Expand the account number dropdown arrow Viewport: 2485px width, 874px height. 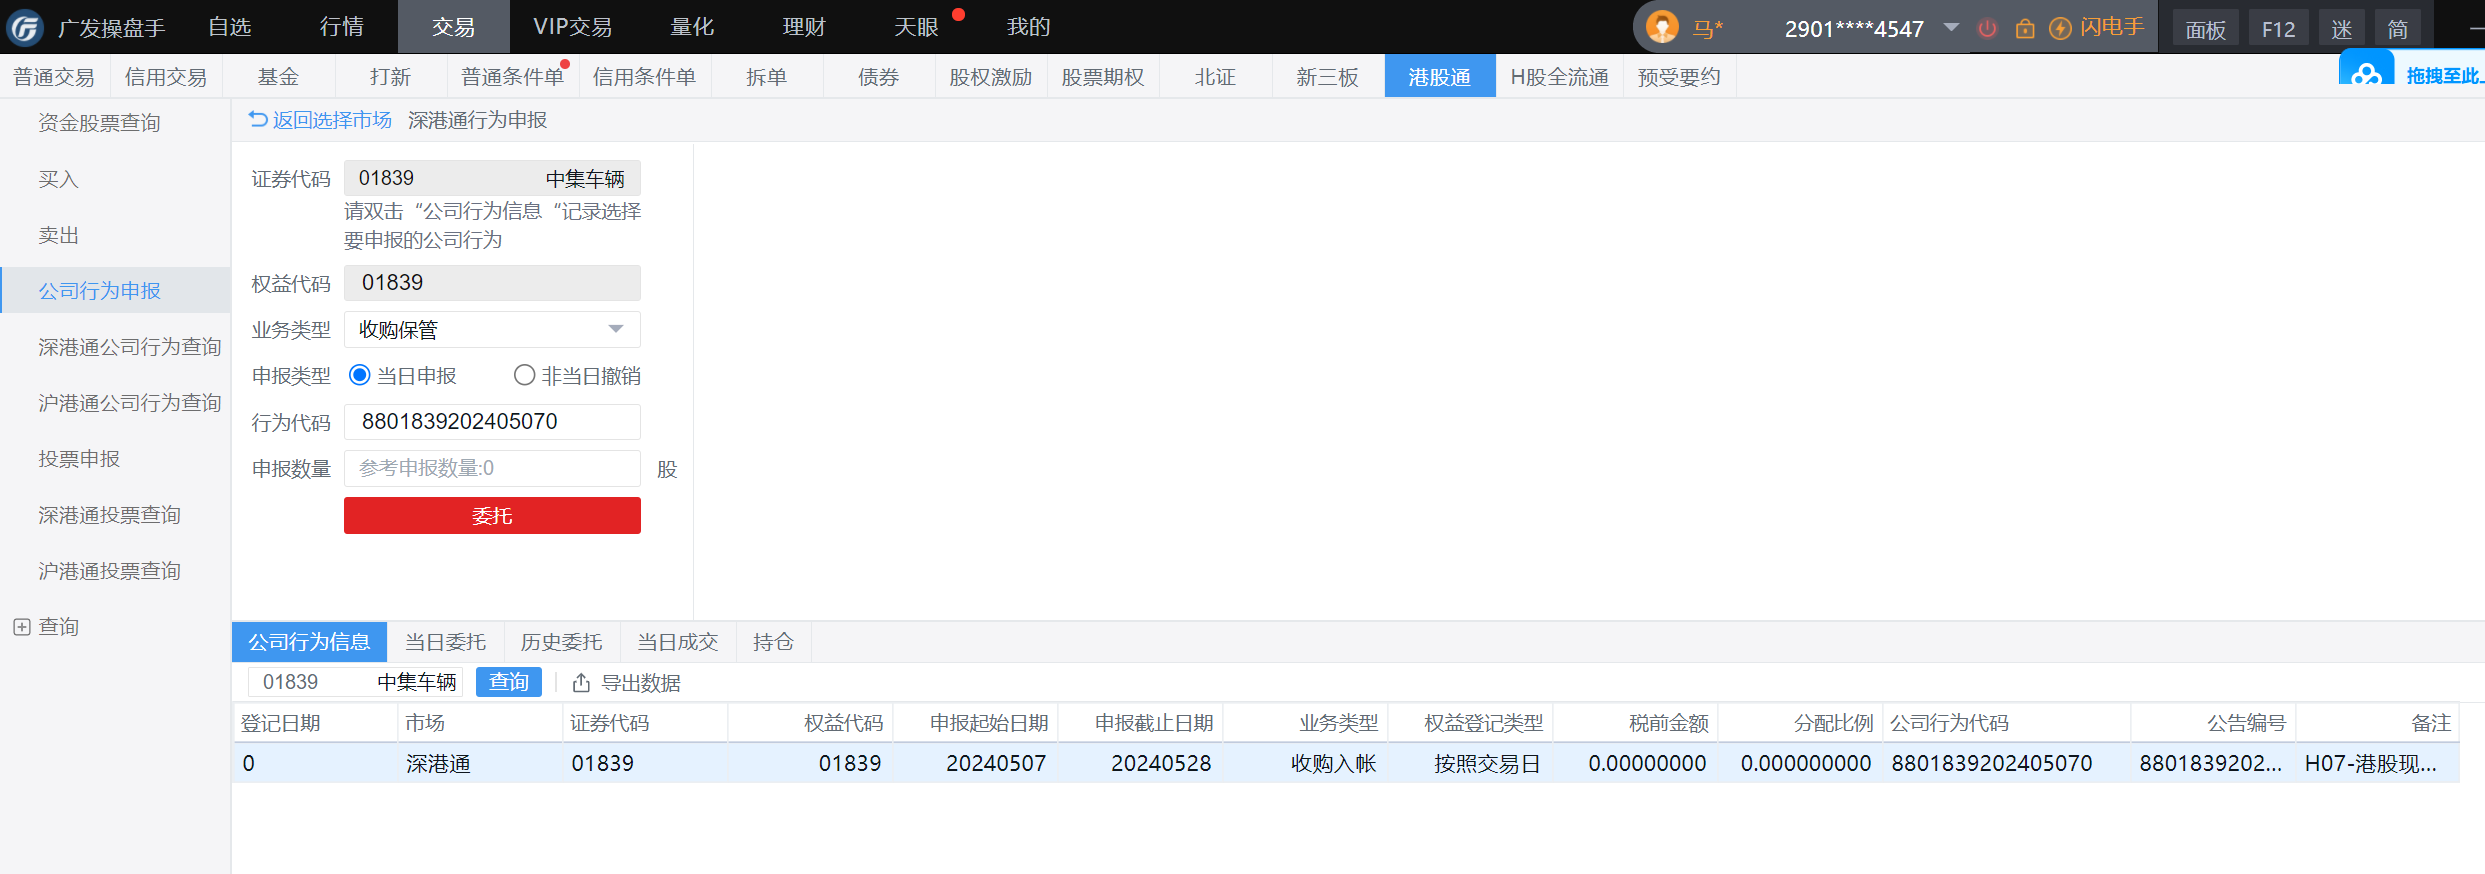1951,27
